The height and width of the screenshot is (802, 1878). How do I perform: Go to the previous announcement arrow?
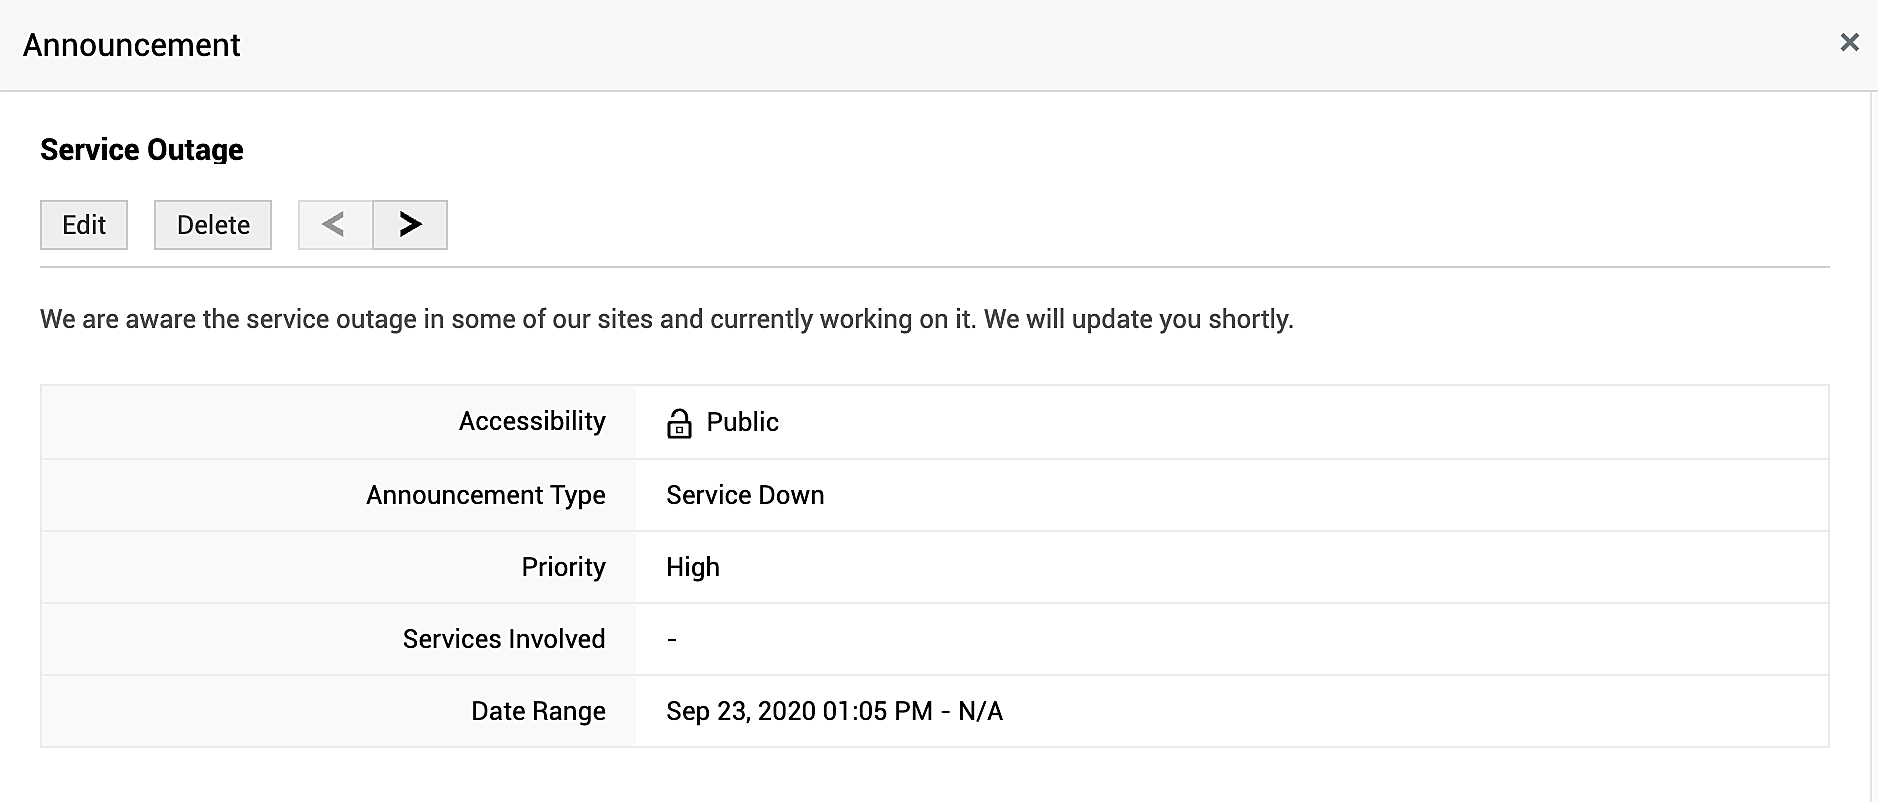(x=335, y=225)
